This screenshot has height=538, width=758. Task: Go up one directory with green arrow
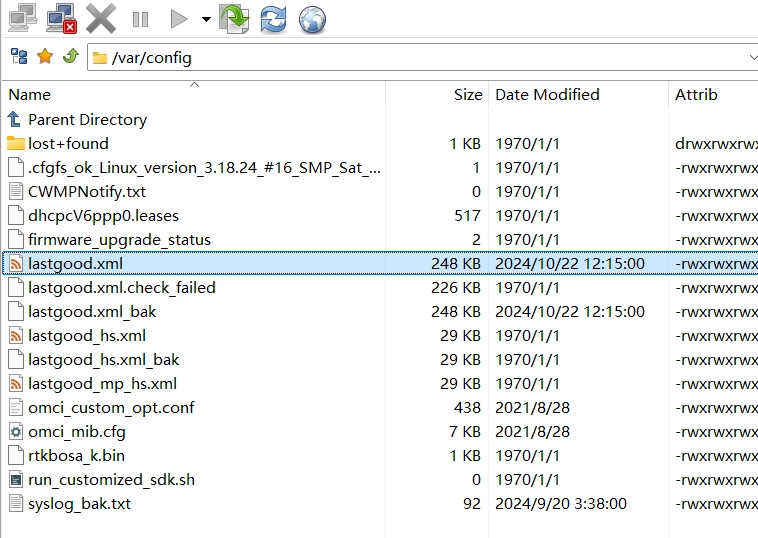pos(70,57)
